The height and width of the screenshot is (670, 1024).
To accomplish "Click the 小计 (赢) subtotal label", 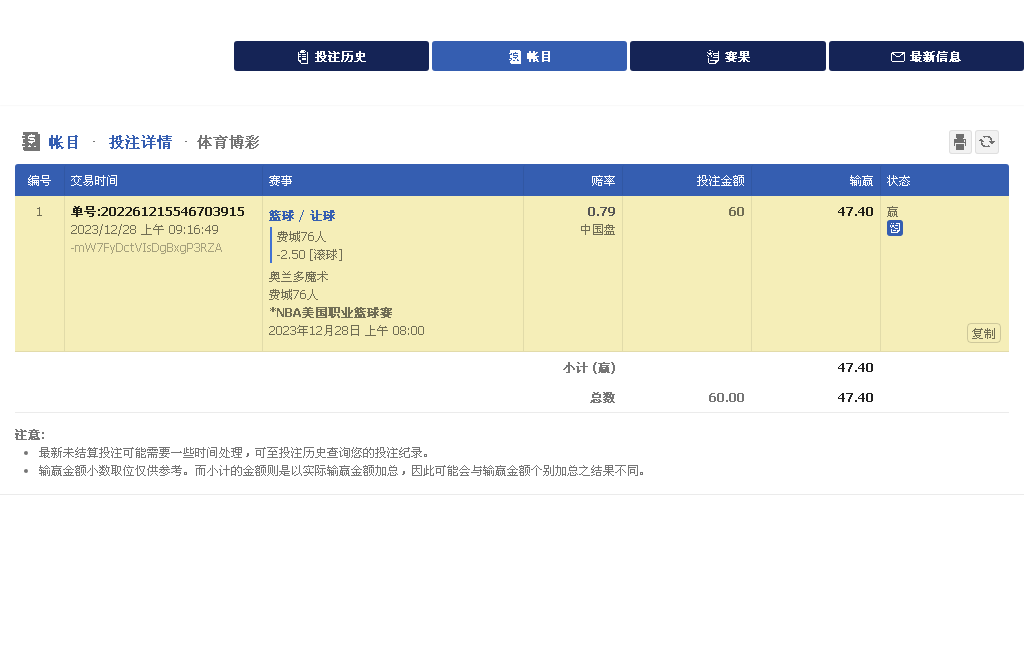I will (589, 368).
